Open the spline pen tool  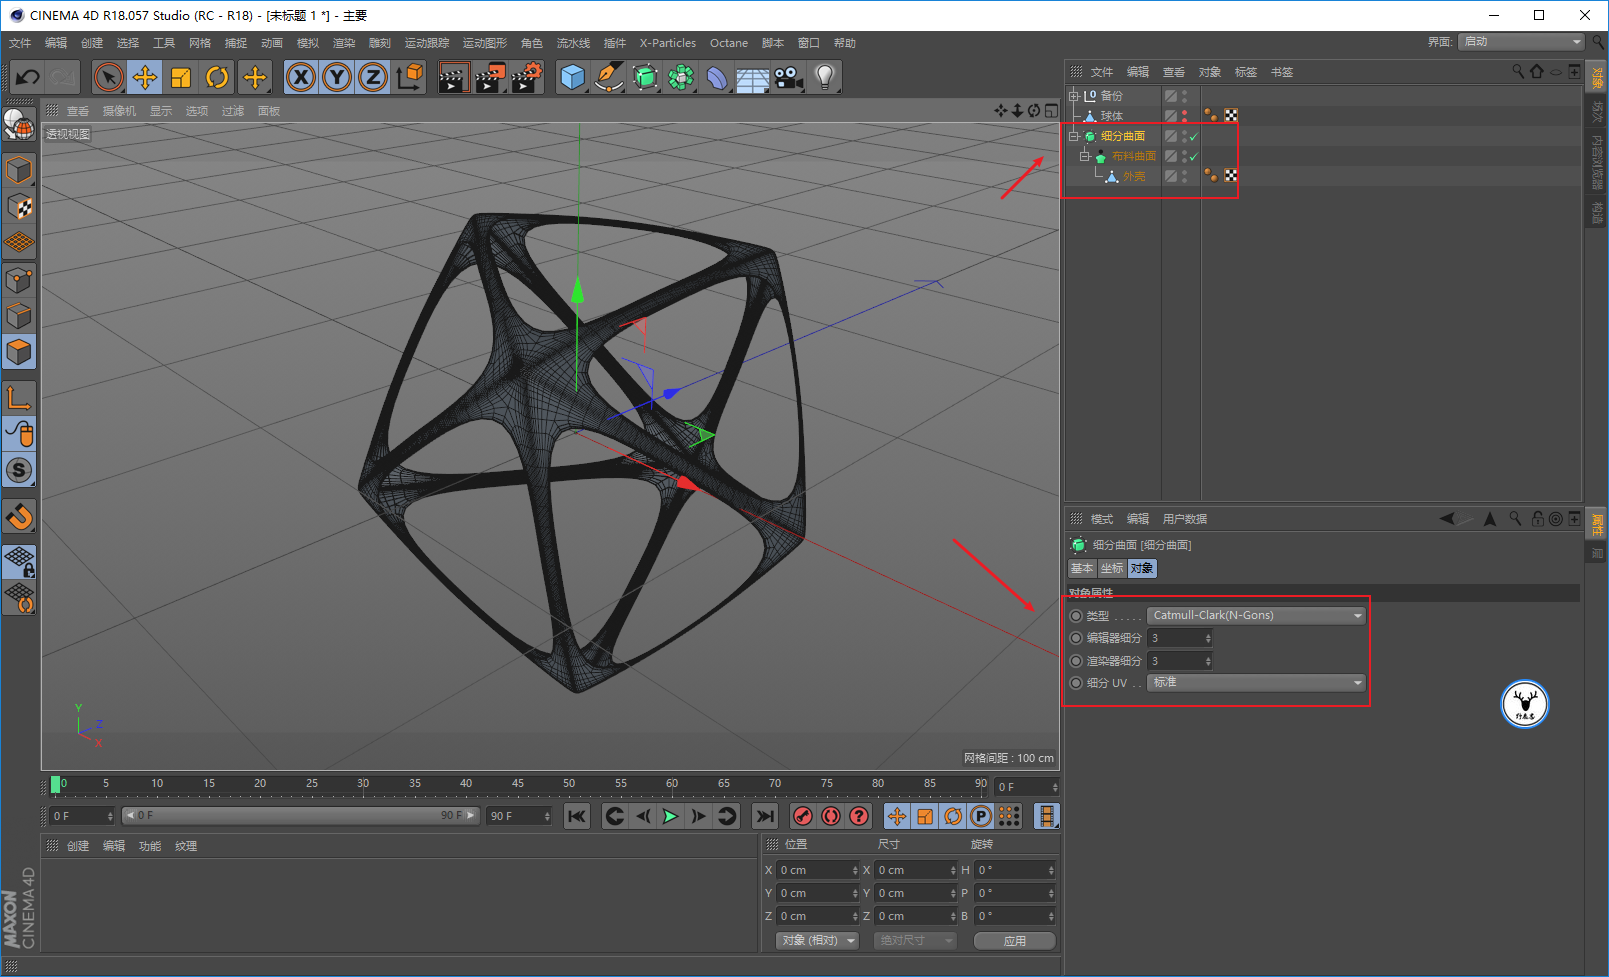(x=608, y=77)
